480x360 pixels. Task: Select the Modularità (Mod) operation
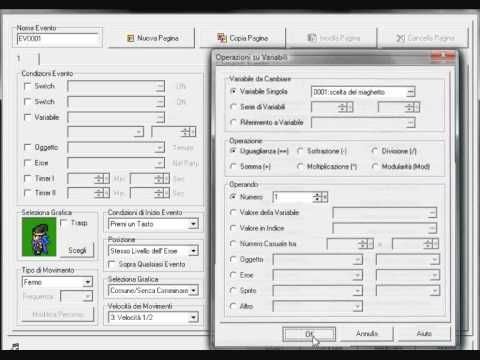pyautogui.click(x=375, y=166)
